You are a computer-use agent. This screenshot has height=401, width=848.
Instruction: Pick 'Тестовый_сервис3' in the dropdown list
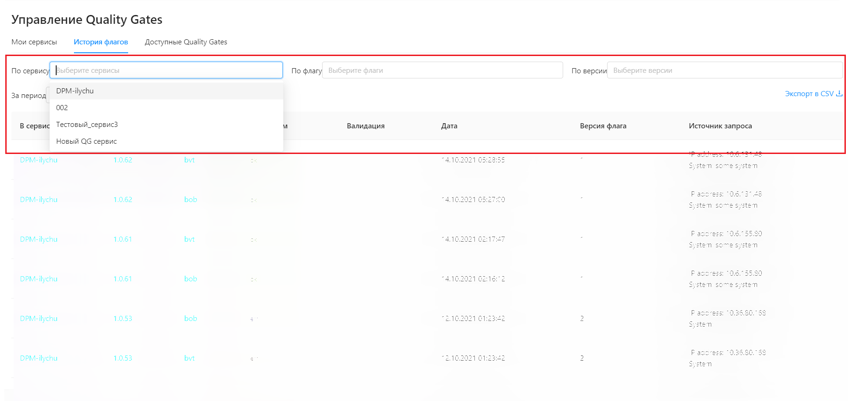coord(87,125)
